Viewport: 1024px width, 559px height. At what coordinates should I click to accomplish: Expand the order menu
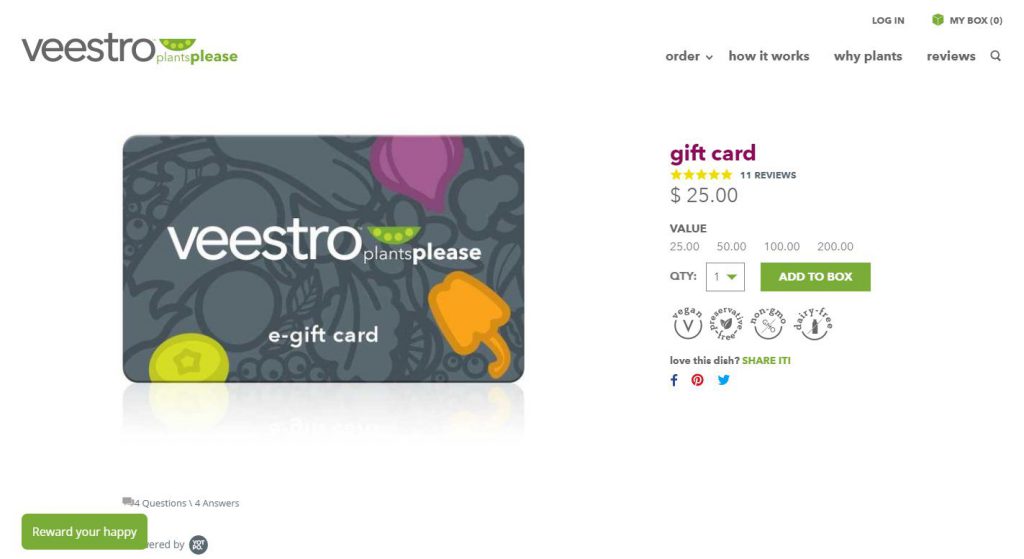[688, 56]
